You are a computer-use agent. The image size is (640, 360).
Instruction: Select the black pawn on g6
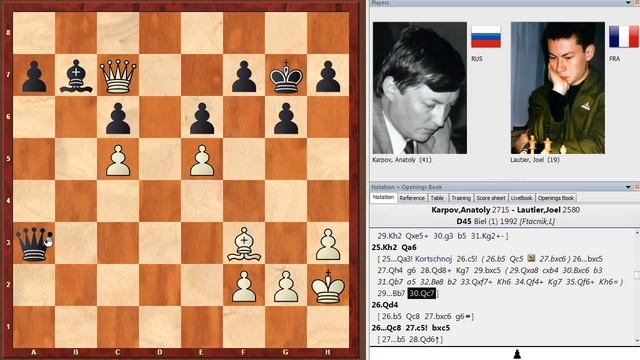[x=286, y=118]
